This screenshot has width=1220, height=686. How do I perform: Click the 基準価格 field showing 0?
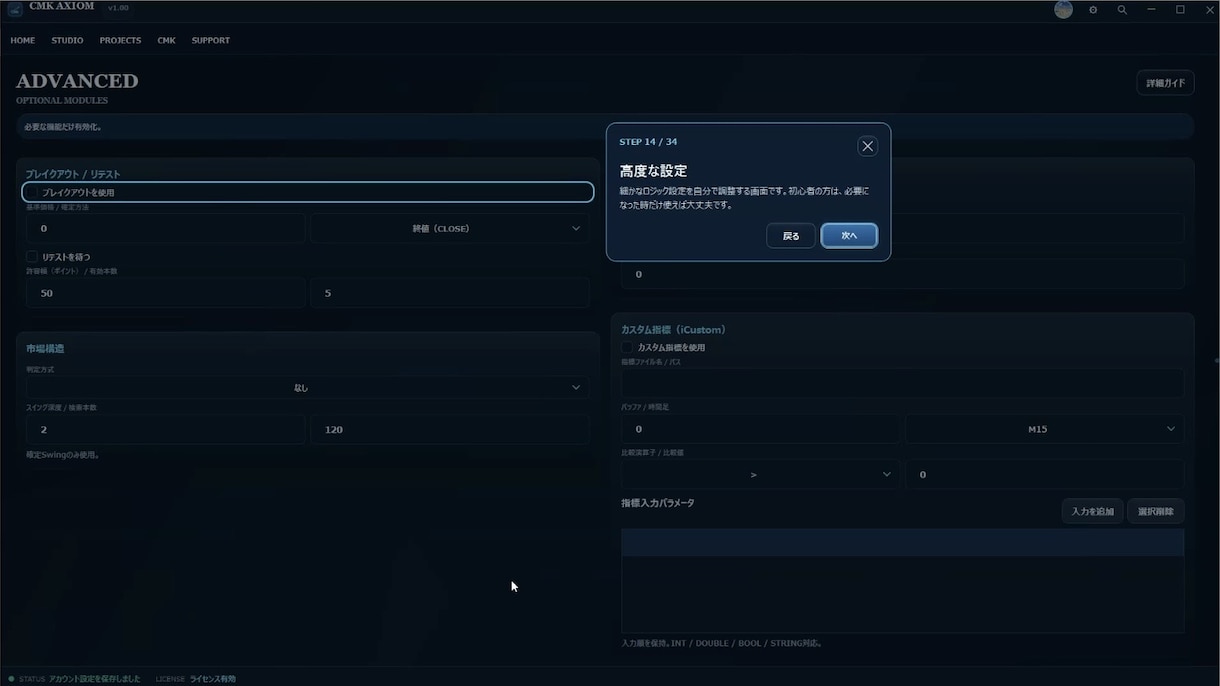[x=165, y=228]
